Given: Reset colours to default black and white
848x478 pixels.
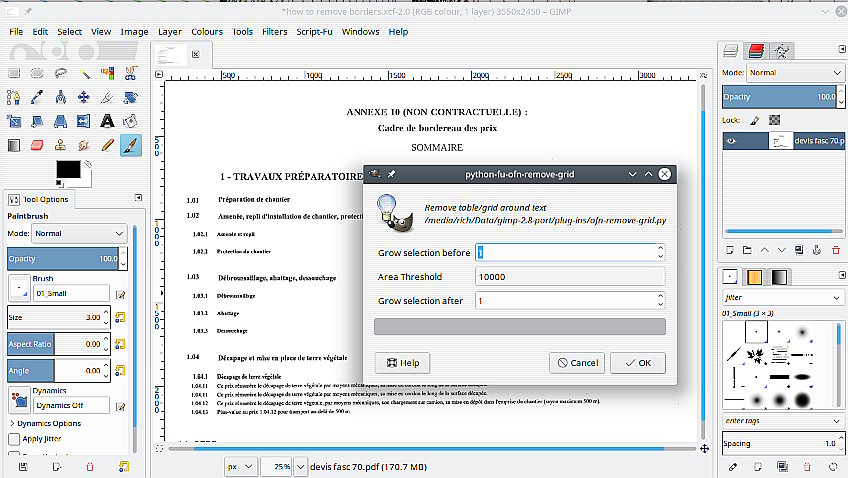Looking at the screenshot, I should coord(59,183).
